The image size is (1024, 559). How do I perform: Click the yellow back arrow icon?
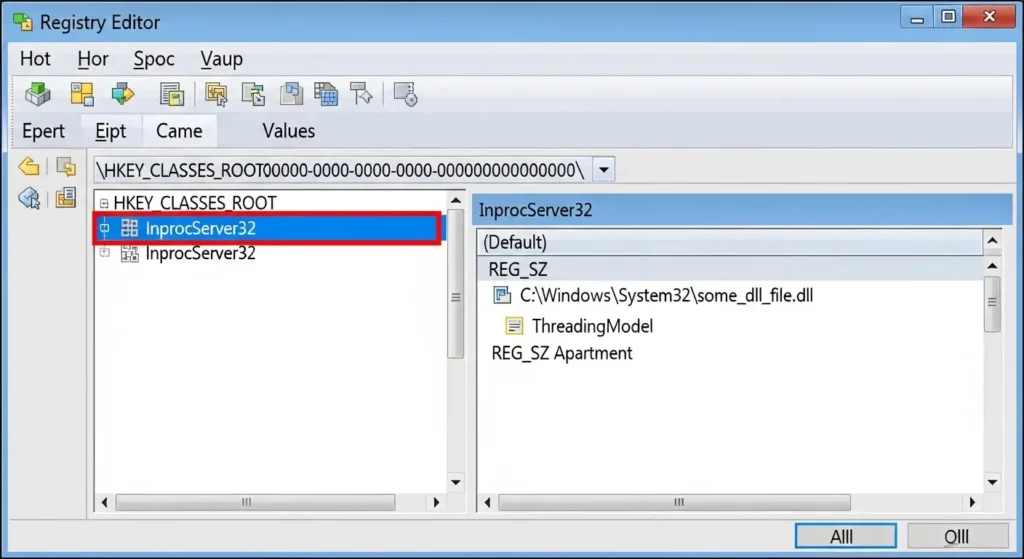point(30,166)
